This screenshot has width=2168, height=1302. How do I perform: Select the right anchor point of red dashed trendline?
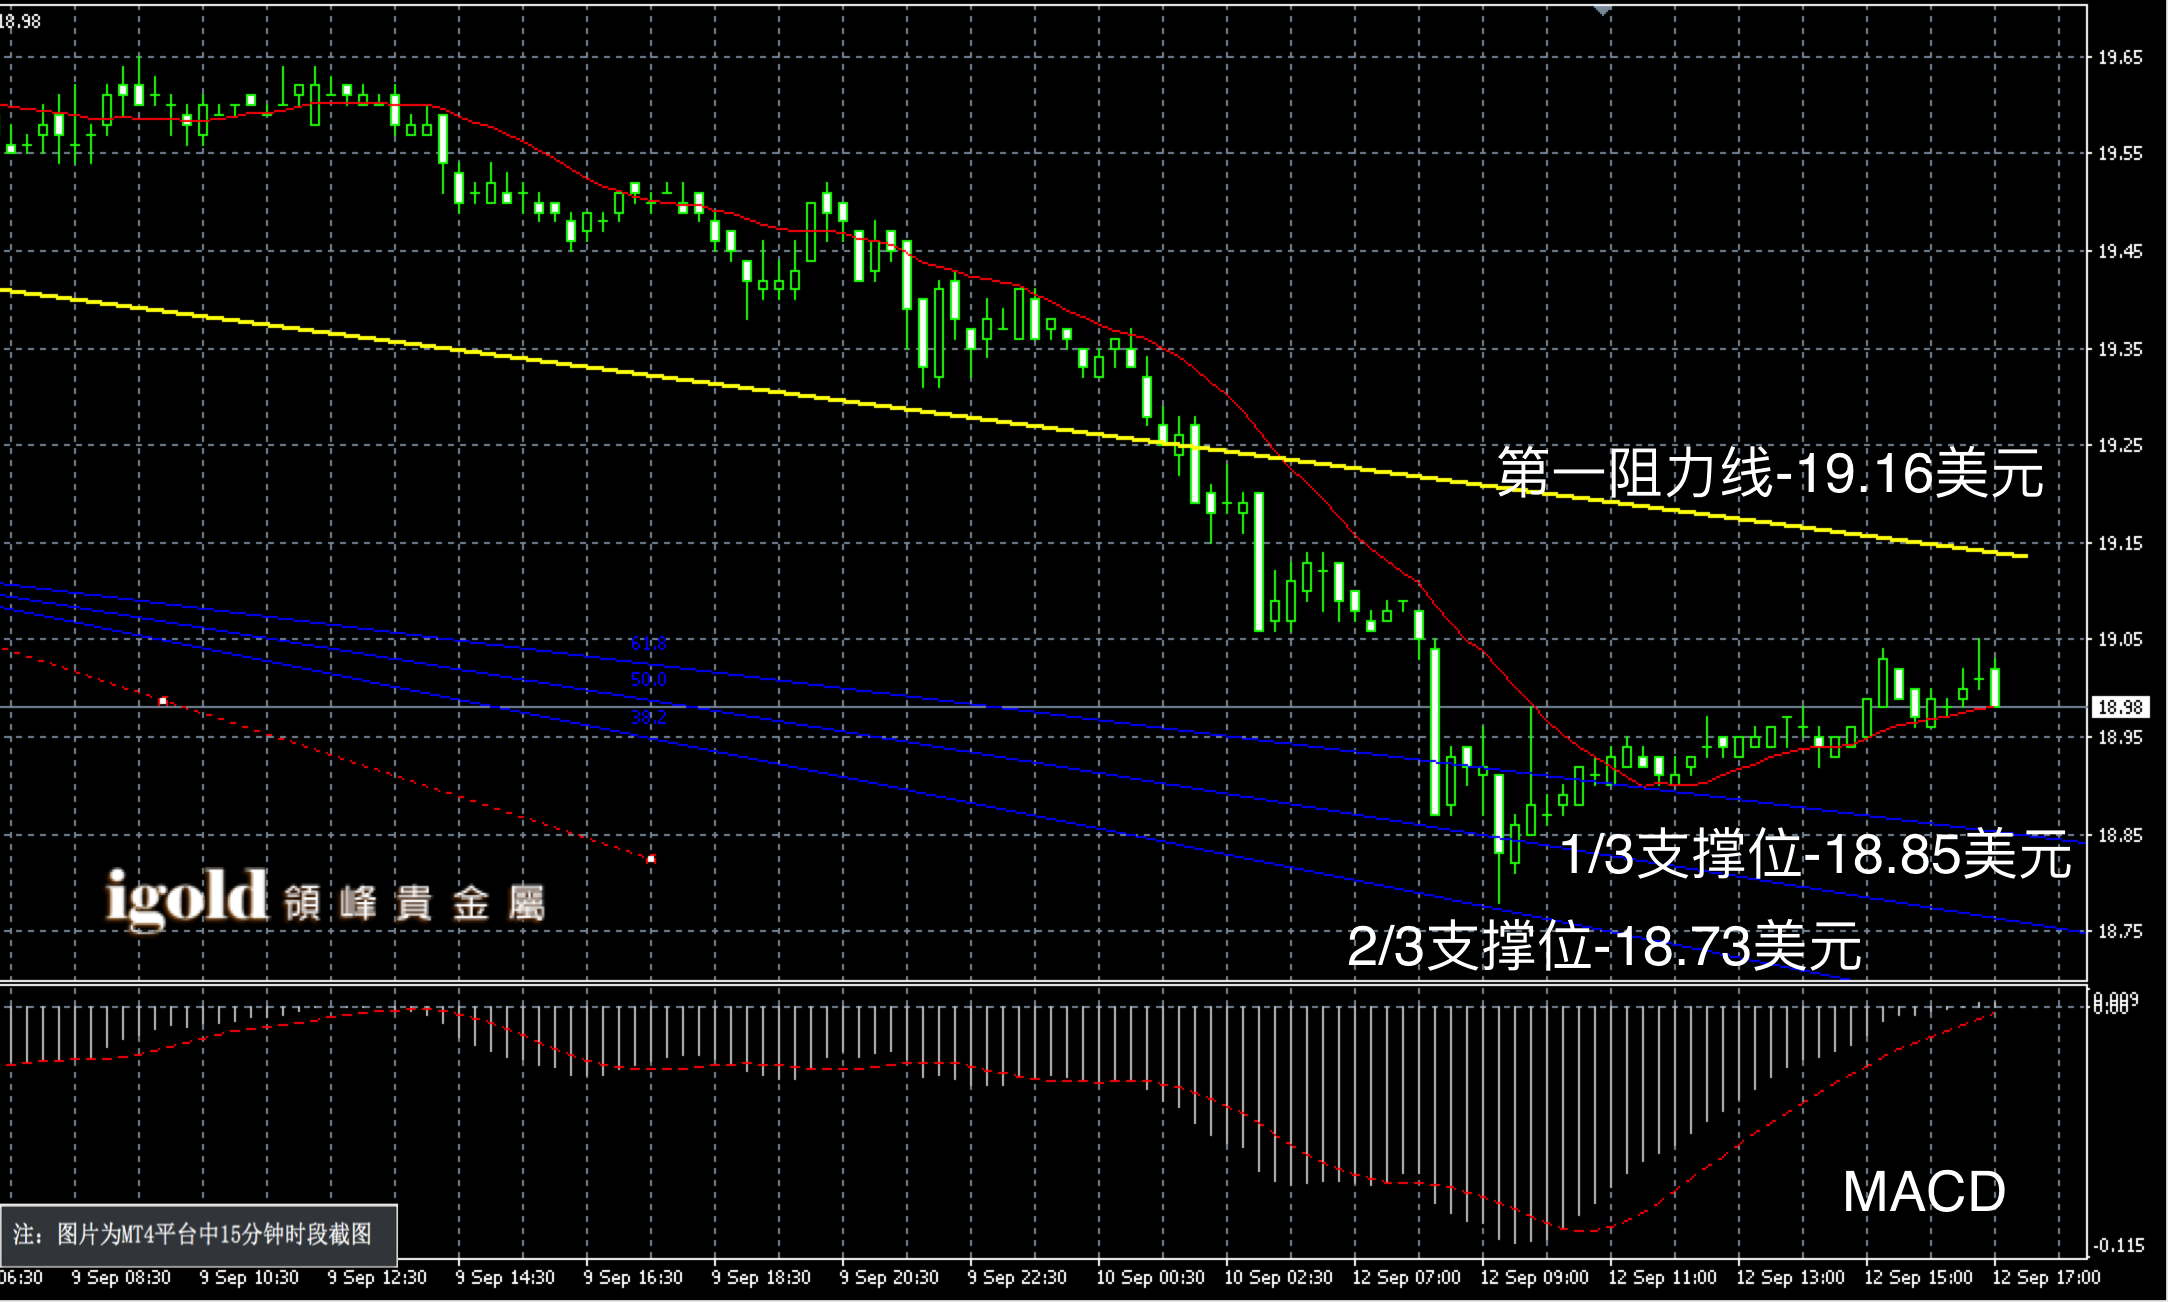tap(652, 859)
